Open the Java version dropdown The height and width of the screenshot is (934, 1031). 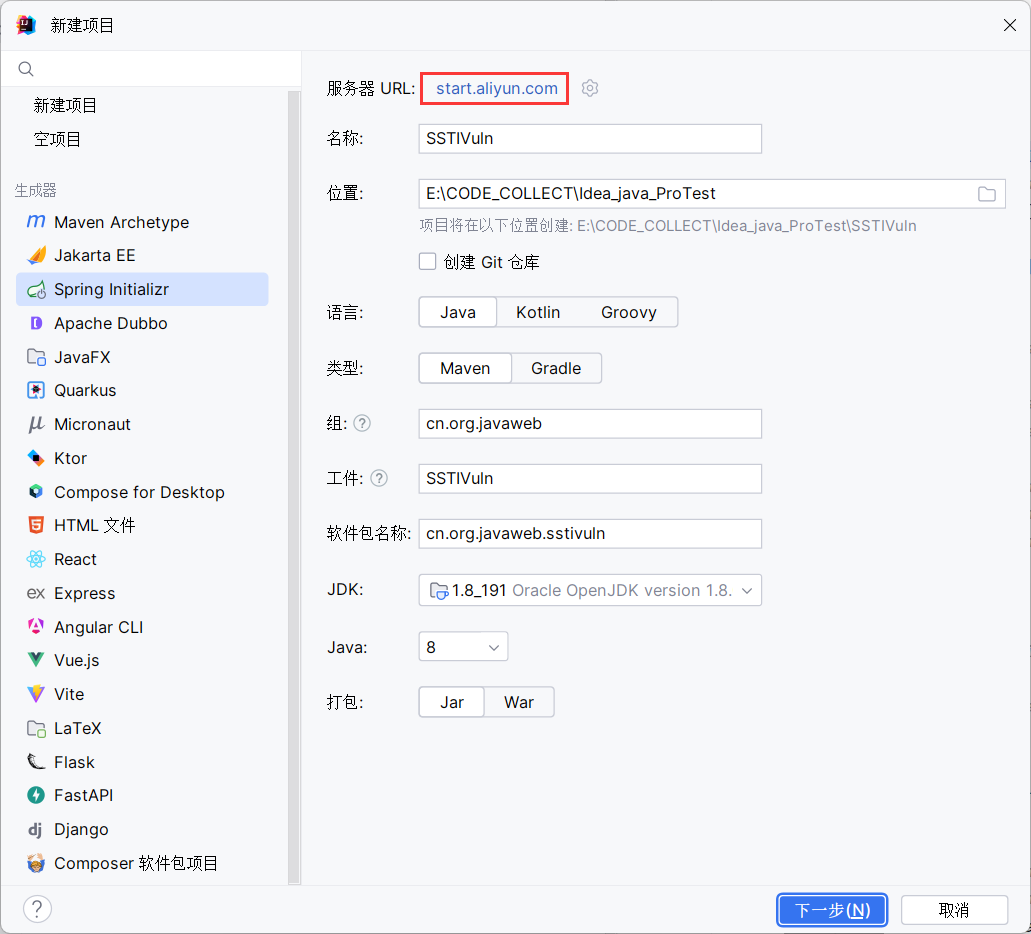click(463, 647)
